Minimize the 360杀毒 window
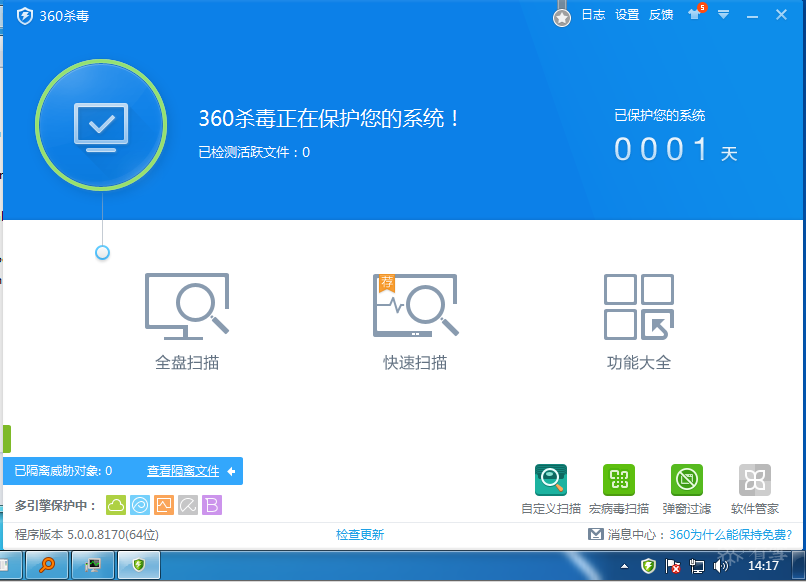806x582 pixels. point(753,15)
